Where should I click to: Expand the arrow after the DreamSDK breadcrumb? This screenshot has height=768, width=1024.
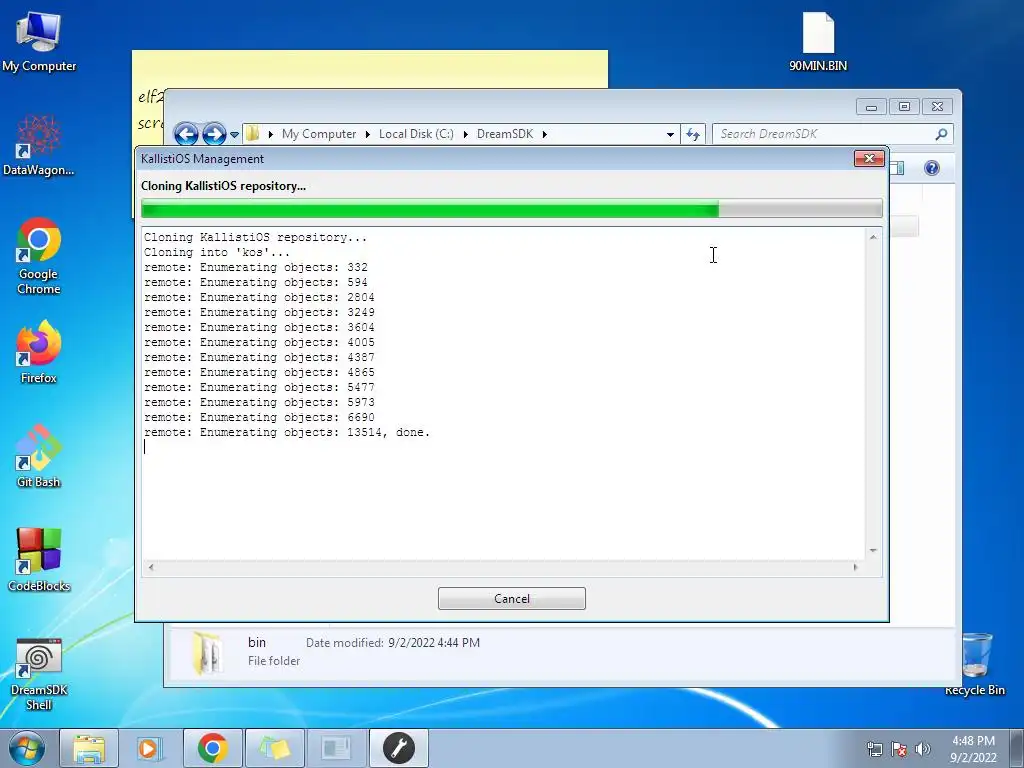click(x=545, y=134)
